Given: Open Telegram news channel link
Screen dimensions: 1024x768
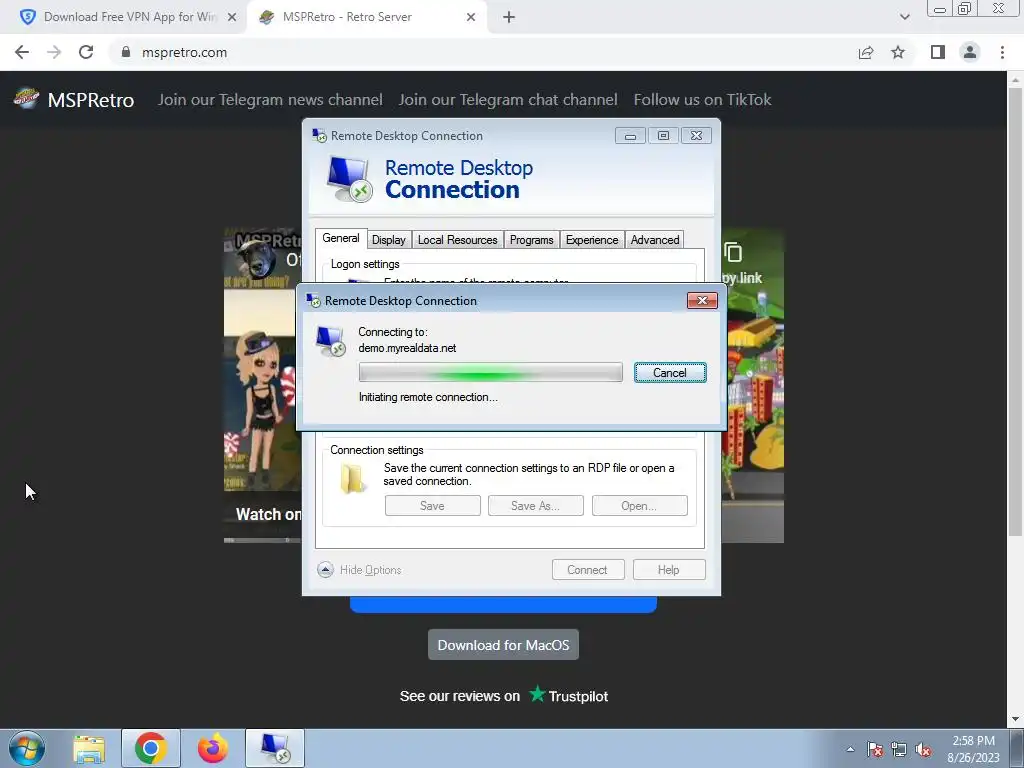Looking at the screenshot, I should 270,99.
